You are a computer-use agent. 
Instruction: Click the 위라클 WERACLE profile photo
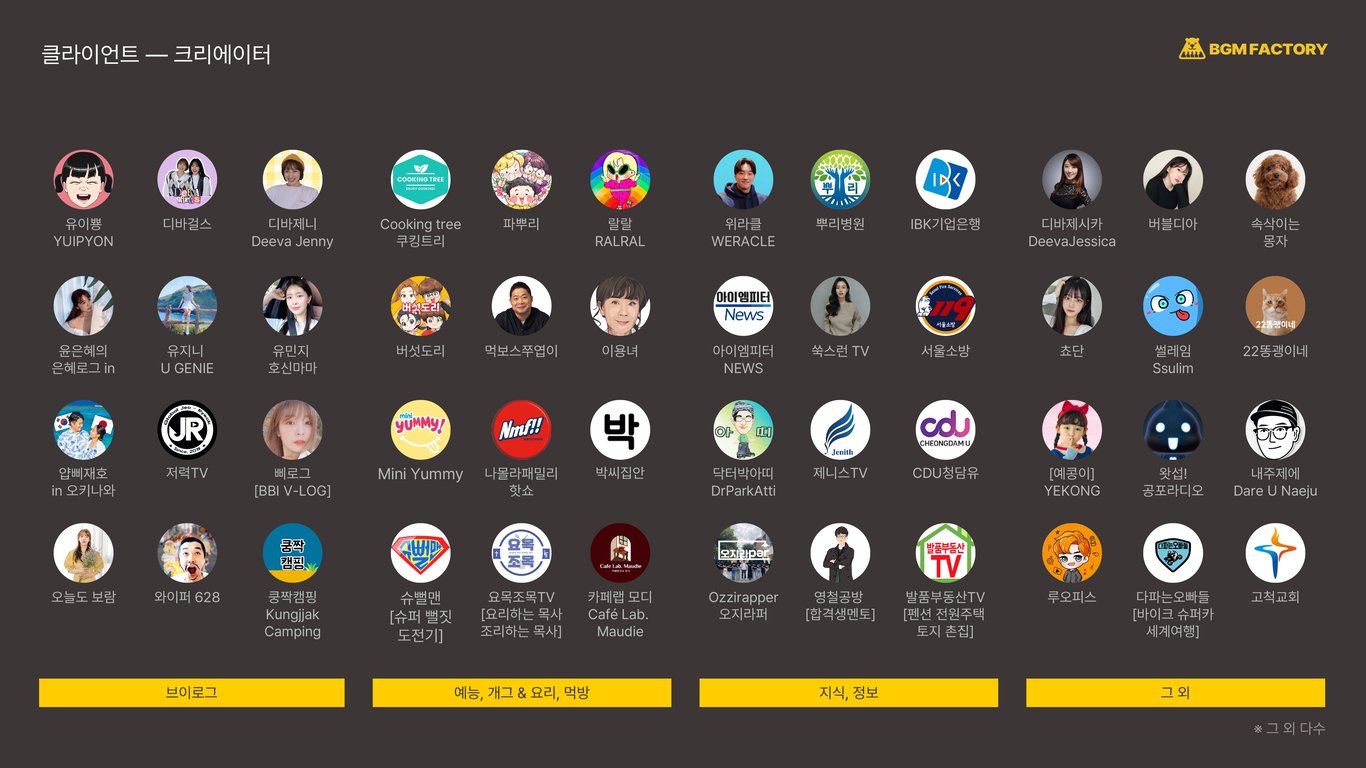pos(743,180)
